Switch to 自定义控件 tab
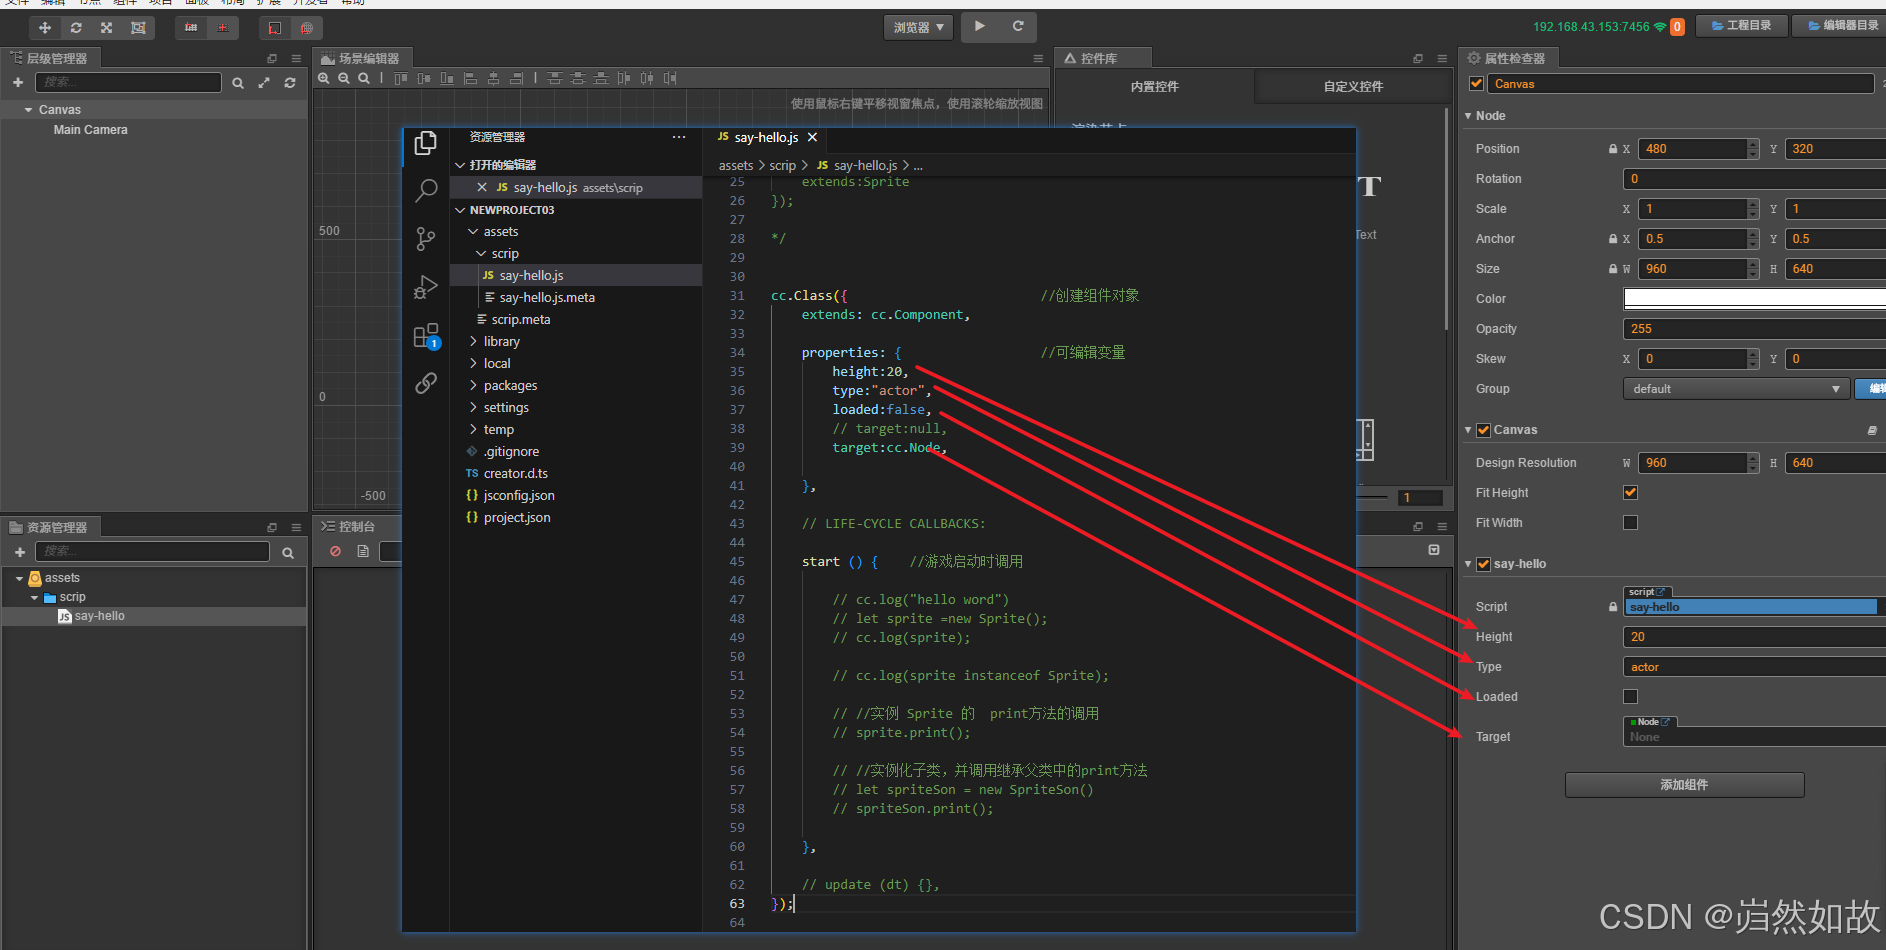The height and width of the screenshot is (950, 1886). pyautogui.click(x=1353, y=87)
